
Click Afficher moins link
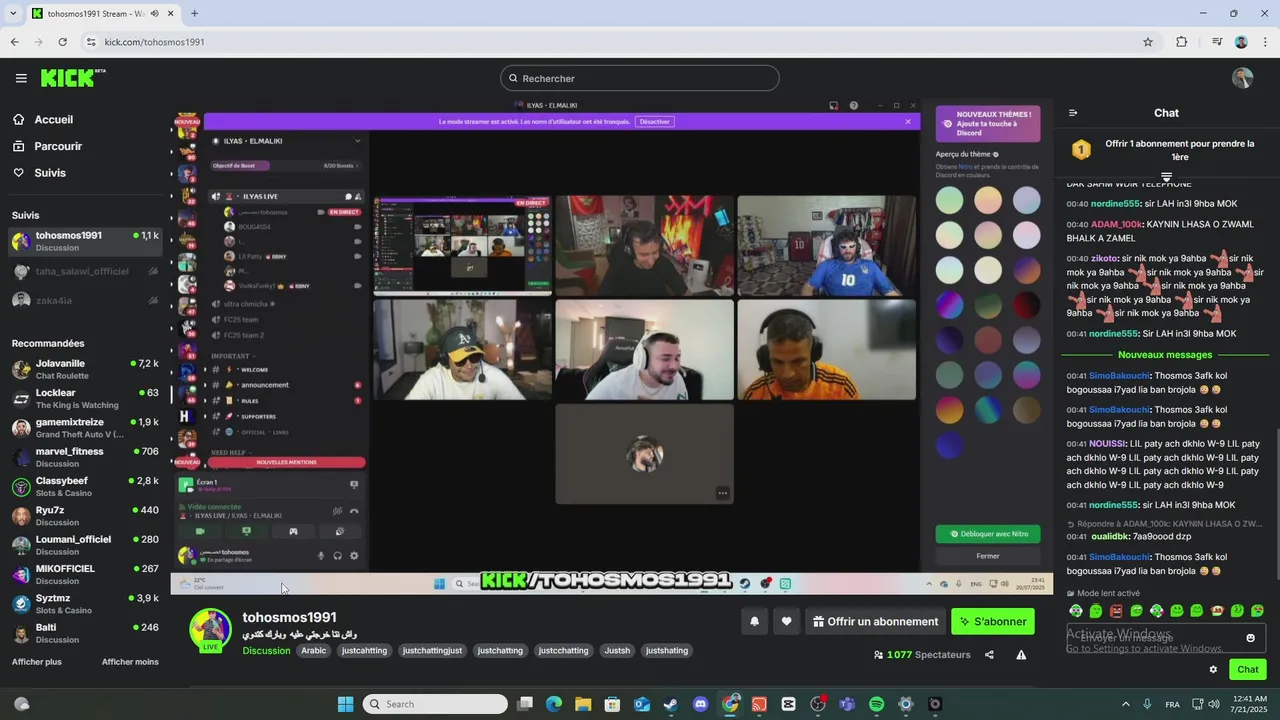(130, 662)
